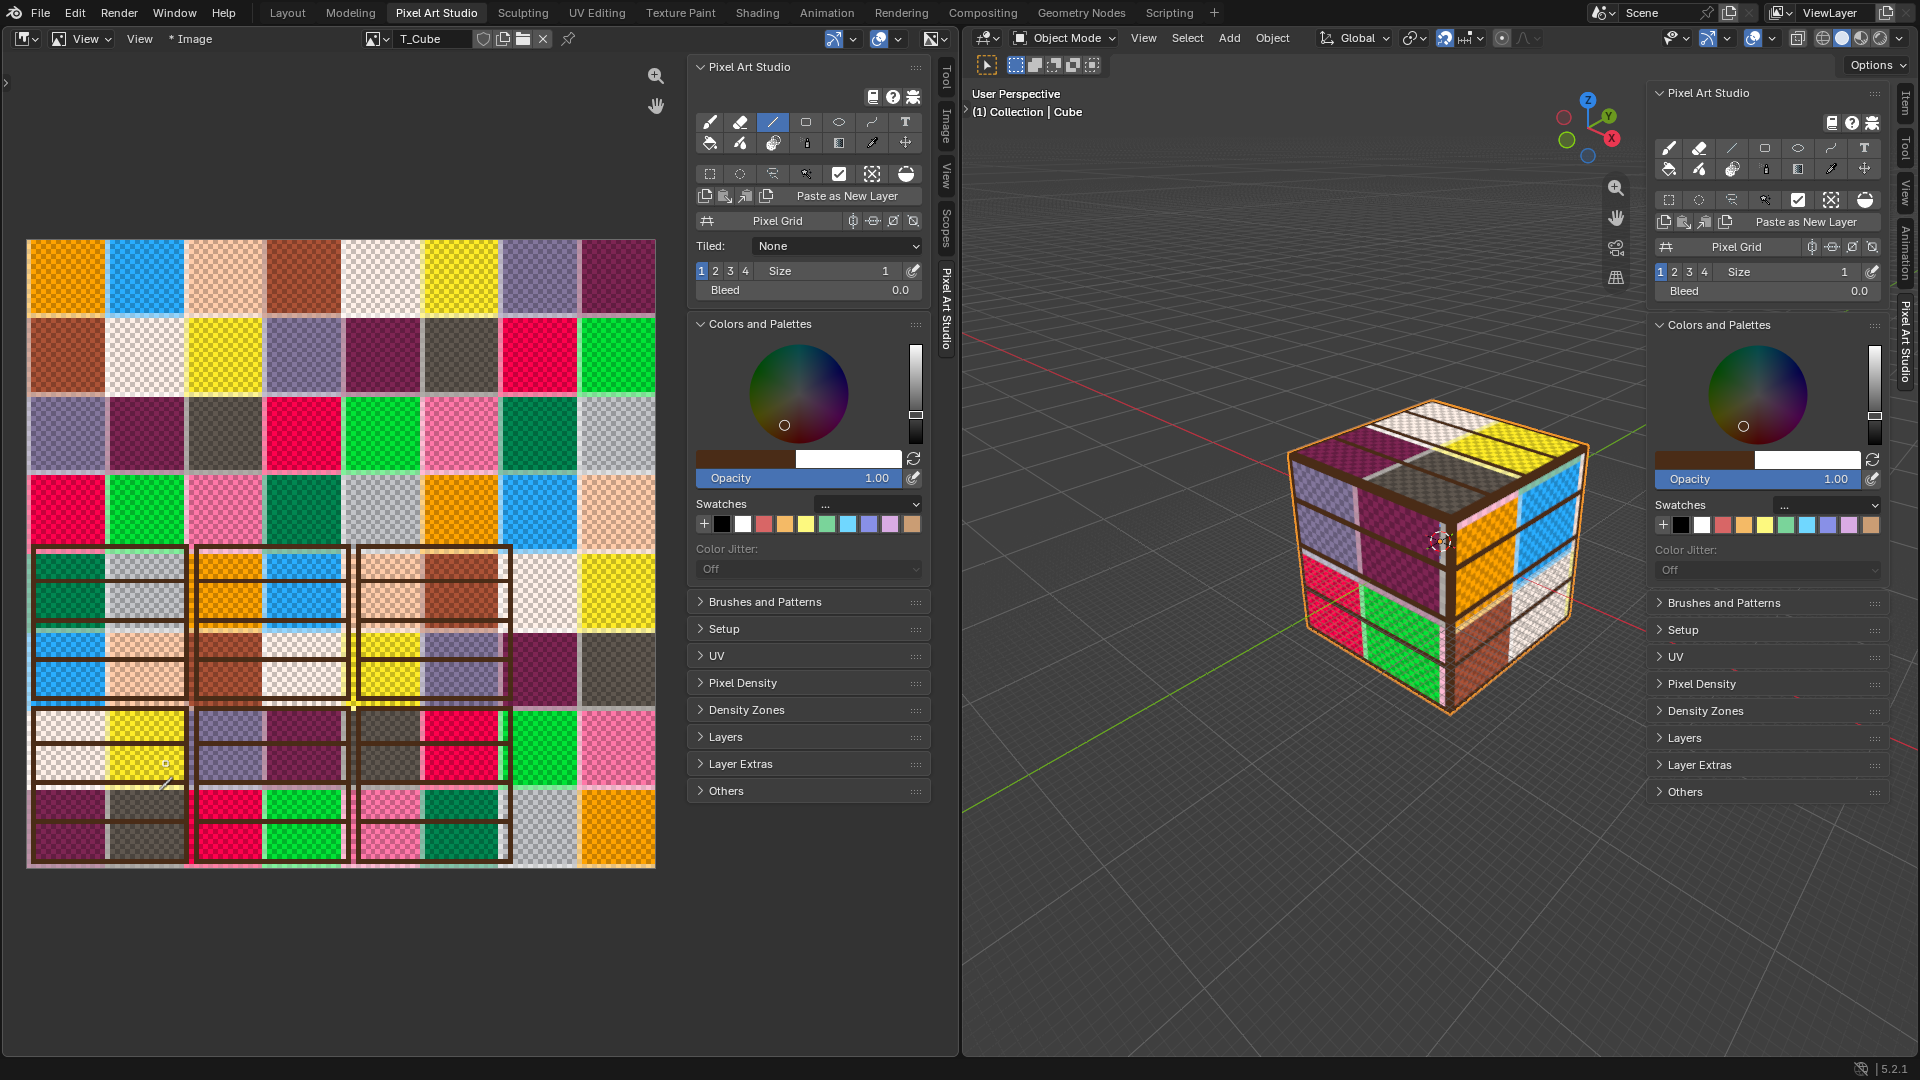Select the line tool in the 3D viewport sidebar
This screenshot has width=1920, height=1080.
click(x=1732, y=148)
